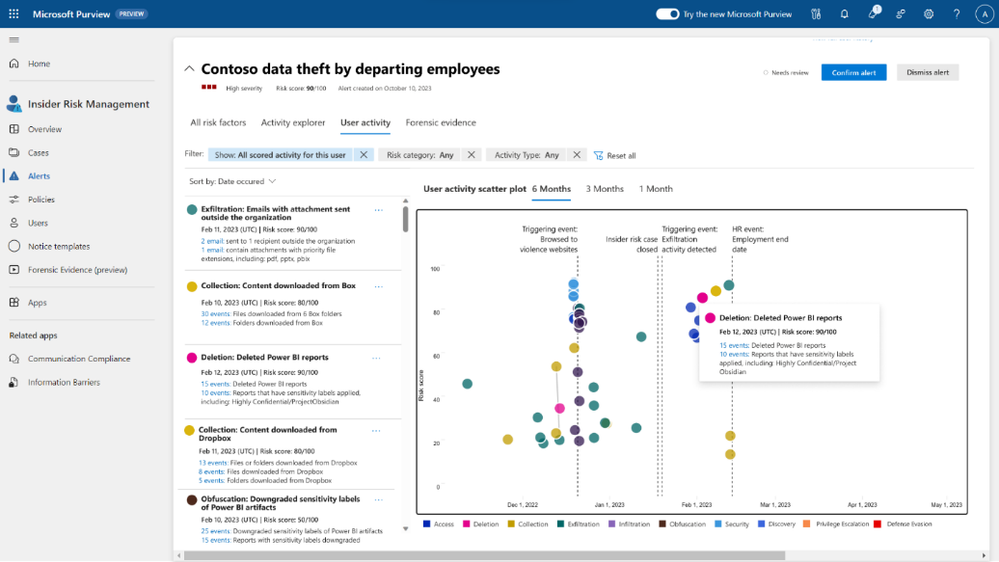Screen dimensions: 999x562
Task: Collapse the alert header chevron
Action: [189, 69]
